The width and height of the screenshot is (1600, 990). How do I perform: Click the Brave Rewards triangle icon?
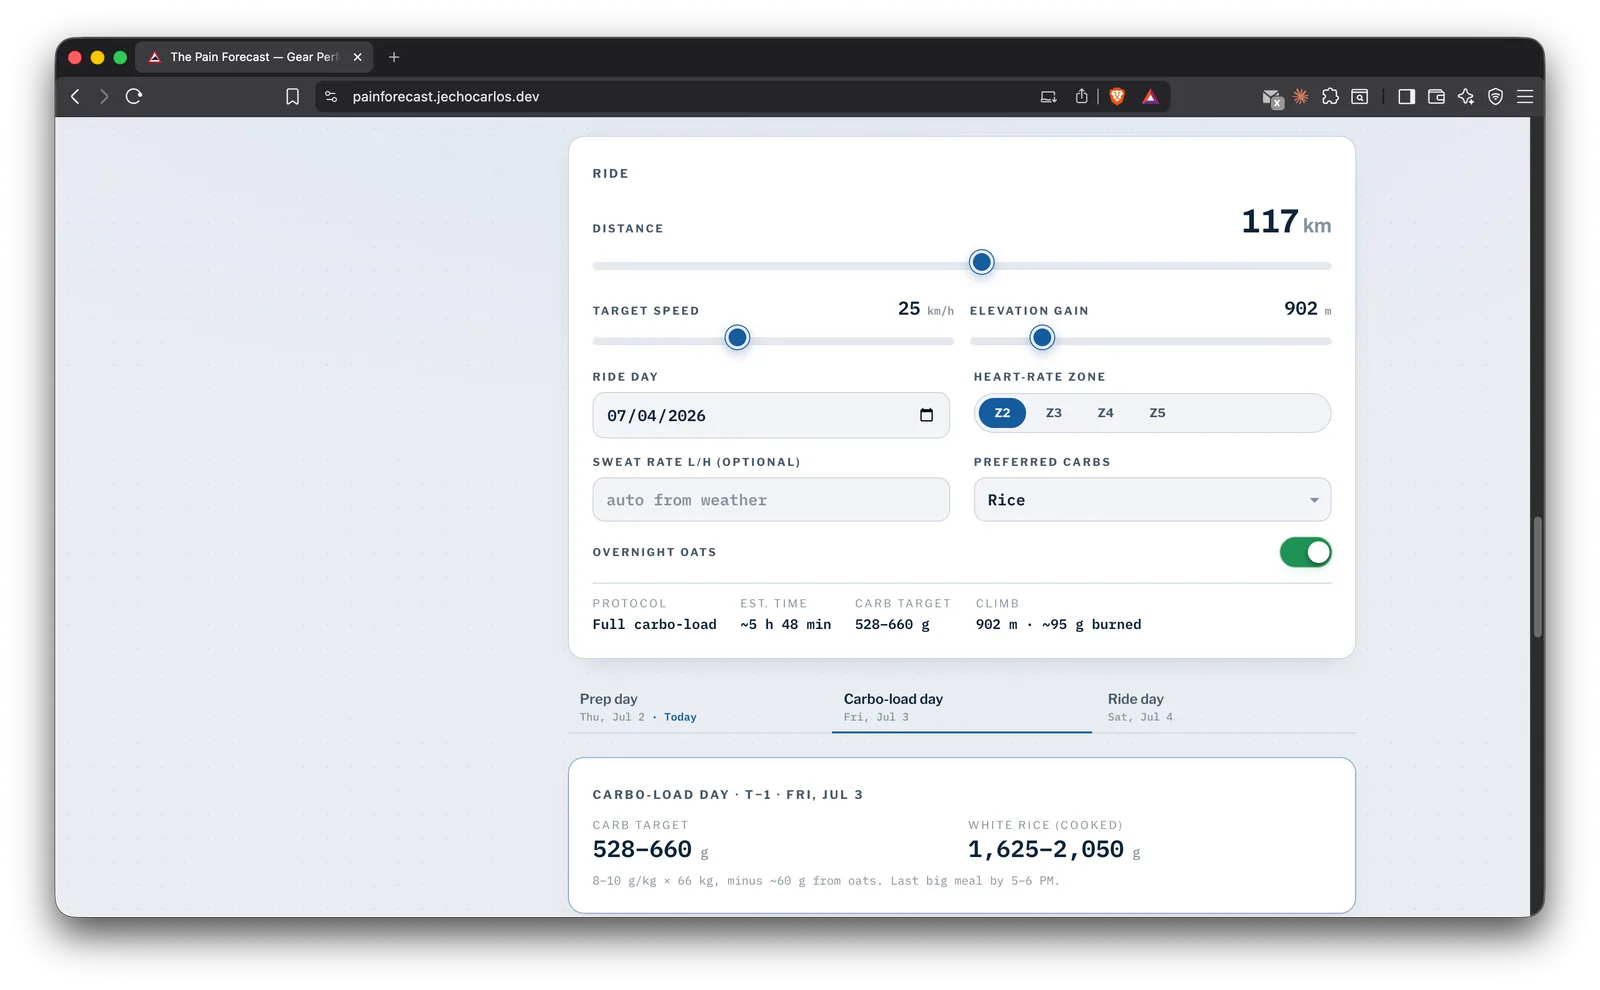click(x=1150, y=97)
